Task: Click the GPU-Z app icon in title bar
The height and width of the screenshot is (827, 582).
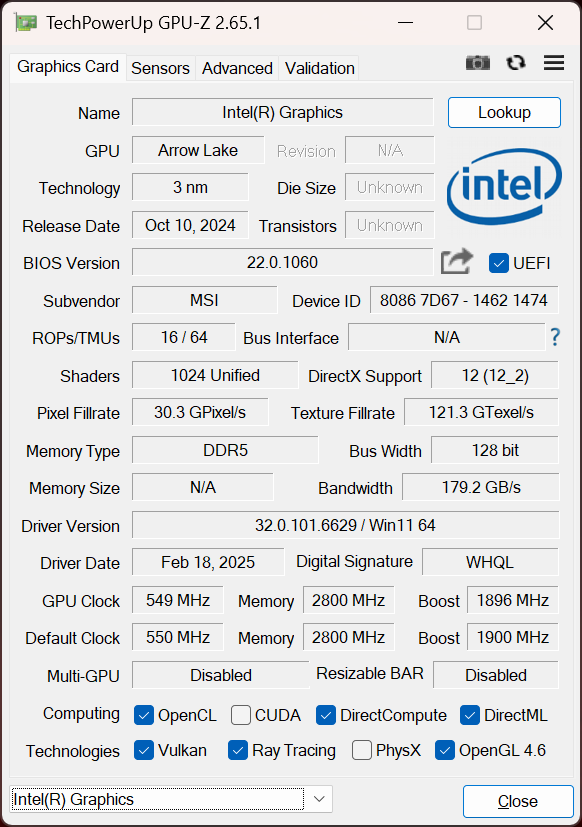Action: (x=26, y=23)
